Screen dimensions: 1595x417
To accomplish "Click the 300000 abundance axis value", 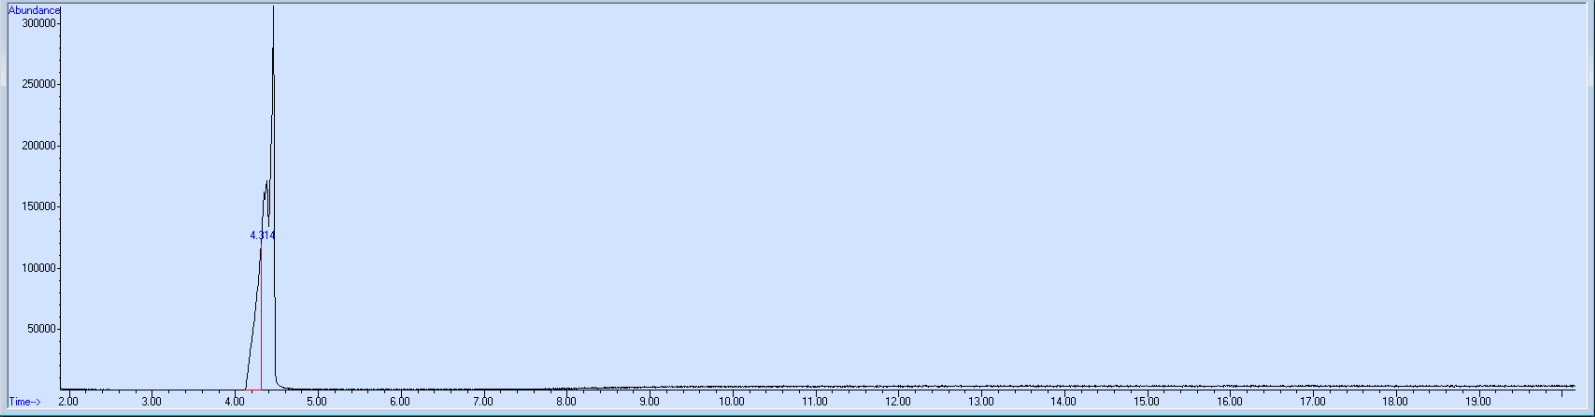I will (38, 23).
